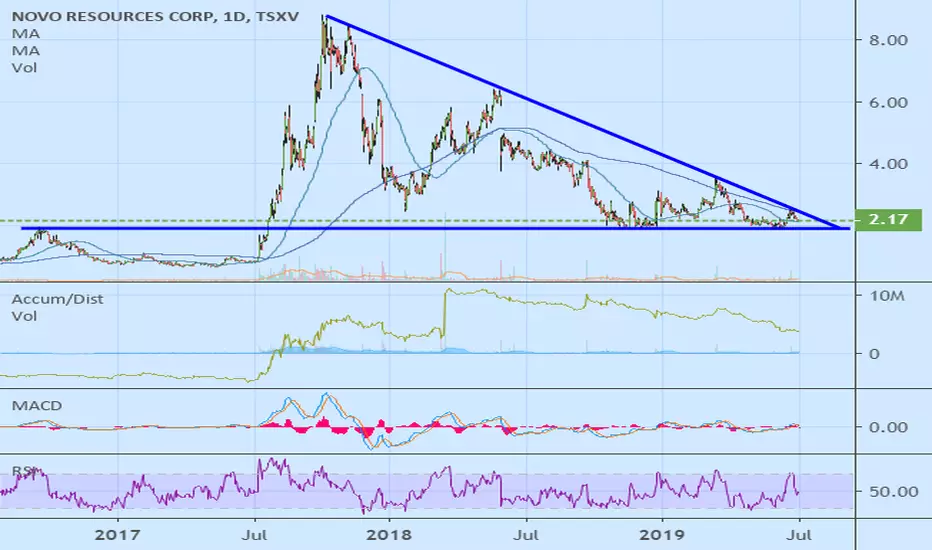Click the 2019 date axis label

661,535
